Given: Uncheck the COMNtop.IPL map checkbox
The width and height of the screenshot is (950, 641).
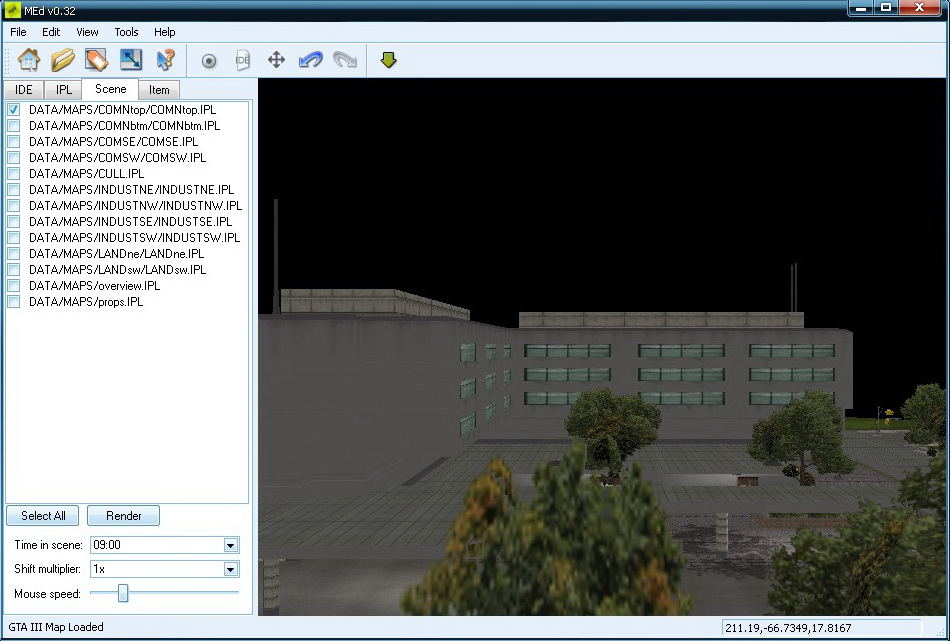Looking at the screenshot, I should [x=14, y=110].
